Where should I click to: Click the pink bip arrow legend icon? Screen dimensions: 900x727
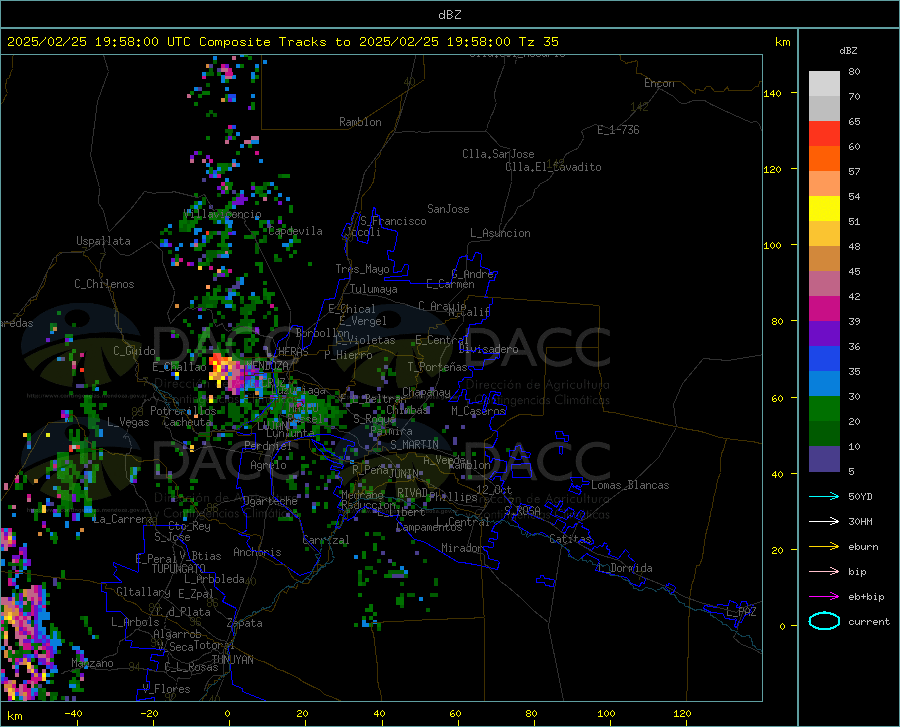coord(824,572)
